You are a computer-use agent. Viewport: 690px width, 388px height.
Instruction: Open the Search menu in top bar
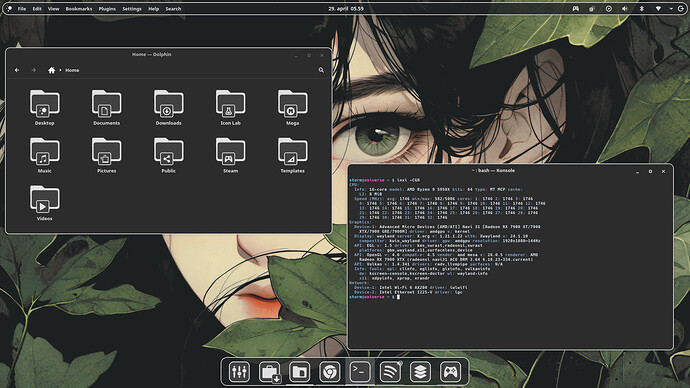click(173, 8)
